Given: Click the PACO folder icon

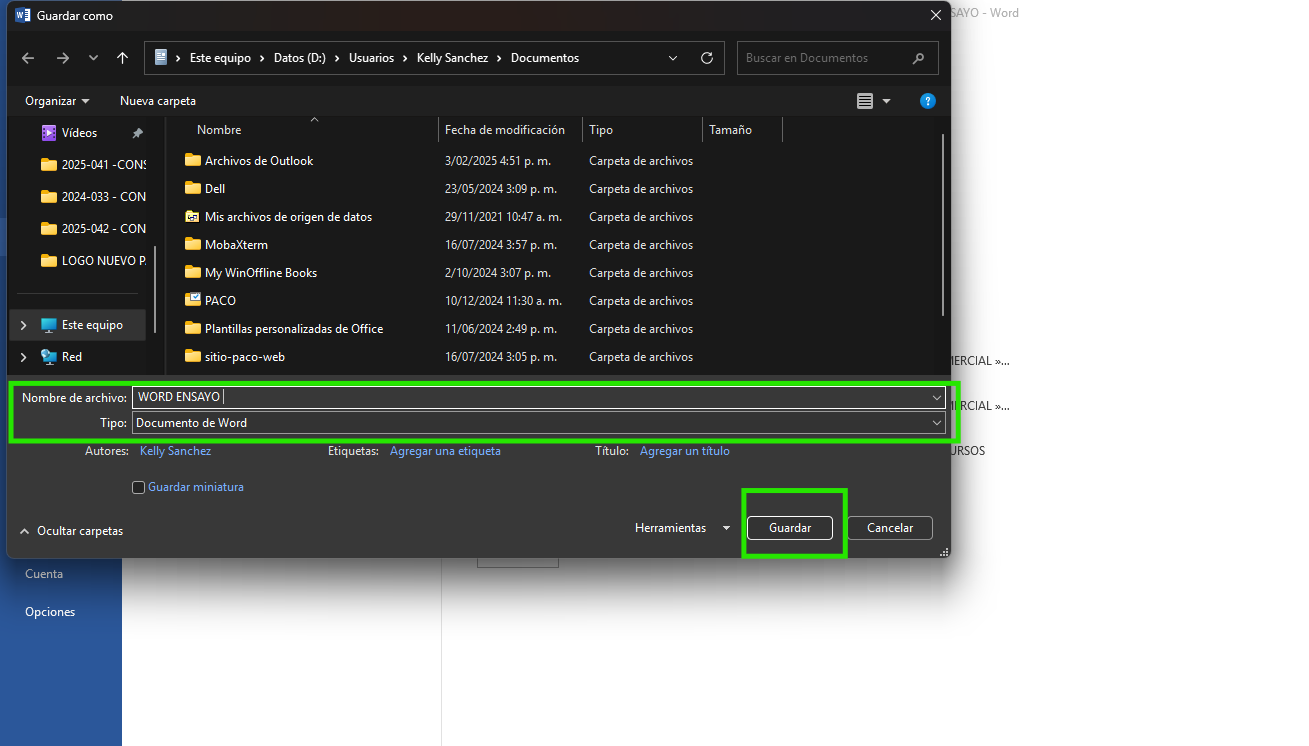Looking at the screenshot, I should [193, 301].
